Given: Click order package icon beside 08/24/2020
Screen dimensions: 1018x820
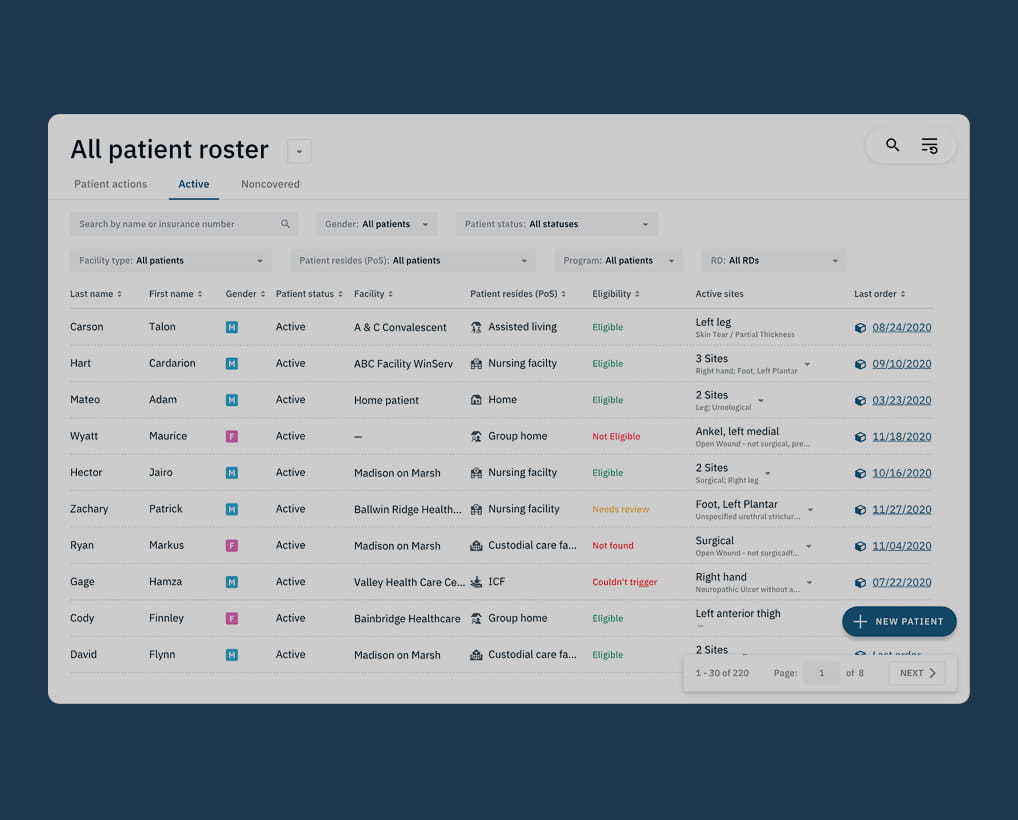Looking at the screenshot, I should [860, 328].
